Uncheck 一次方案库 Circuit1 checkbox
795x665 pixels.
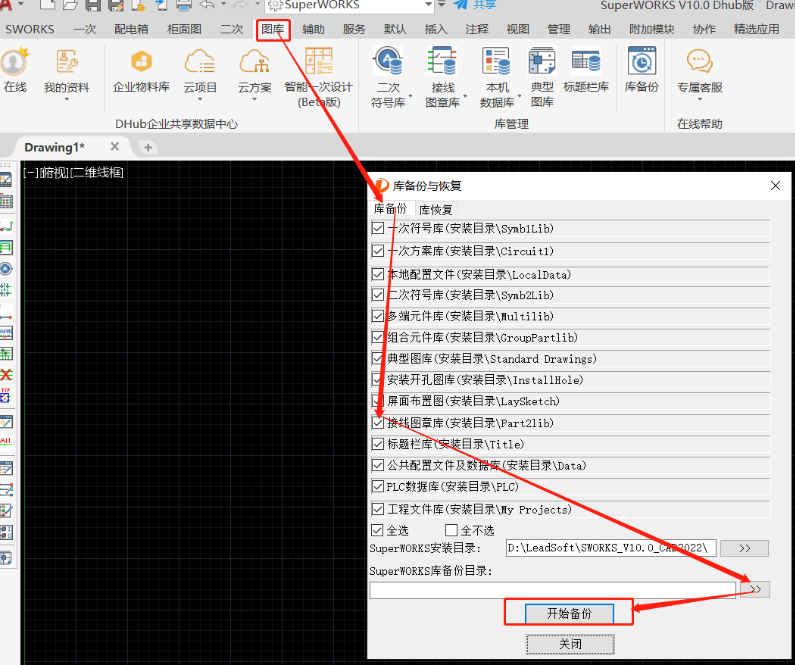(x=378, y=250)
